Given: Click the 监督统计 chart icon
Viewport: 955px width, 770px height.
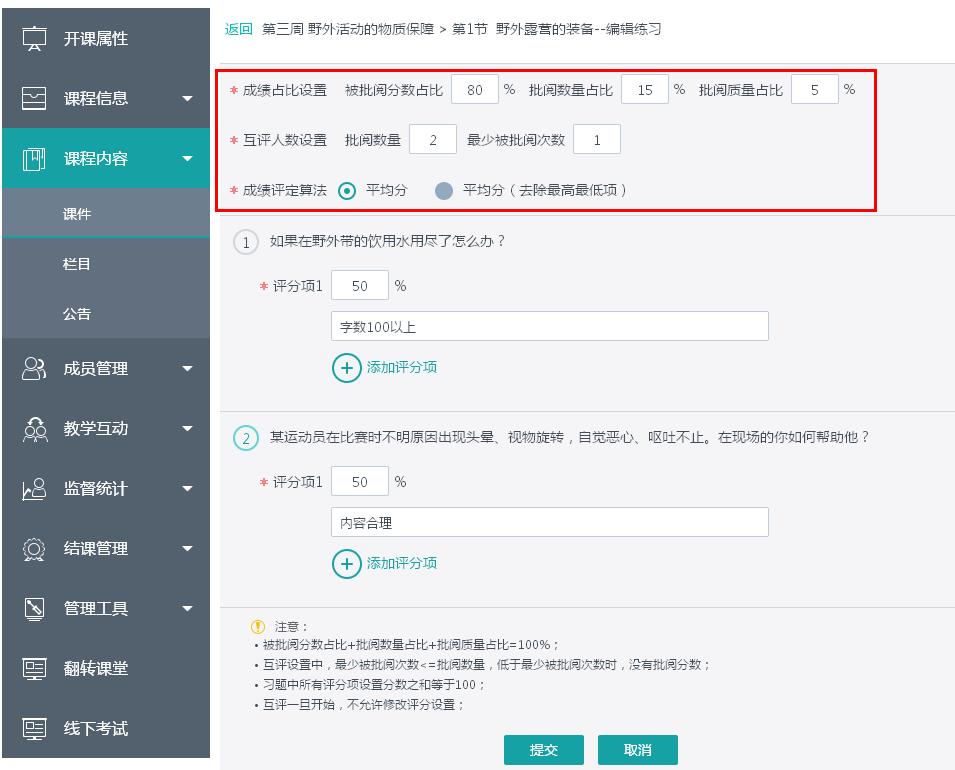Looking at the screenshot, I should point(34,489).
